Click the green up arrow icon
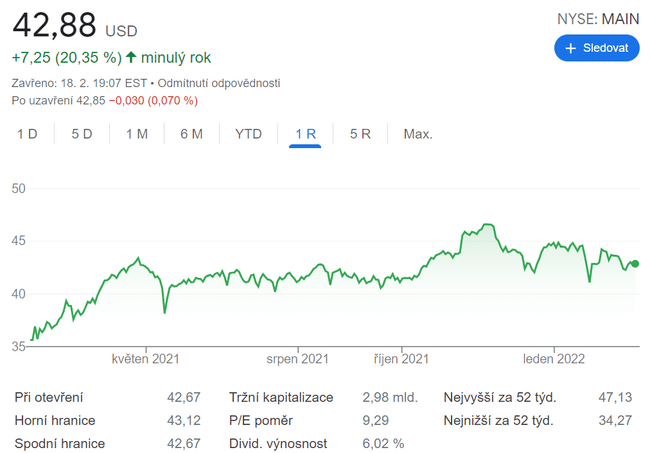Screen dimensions: 650x453 (131, 58)
